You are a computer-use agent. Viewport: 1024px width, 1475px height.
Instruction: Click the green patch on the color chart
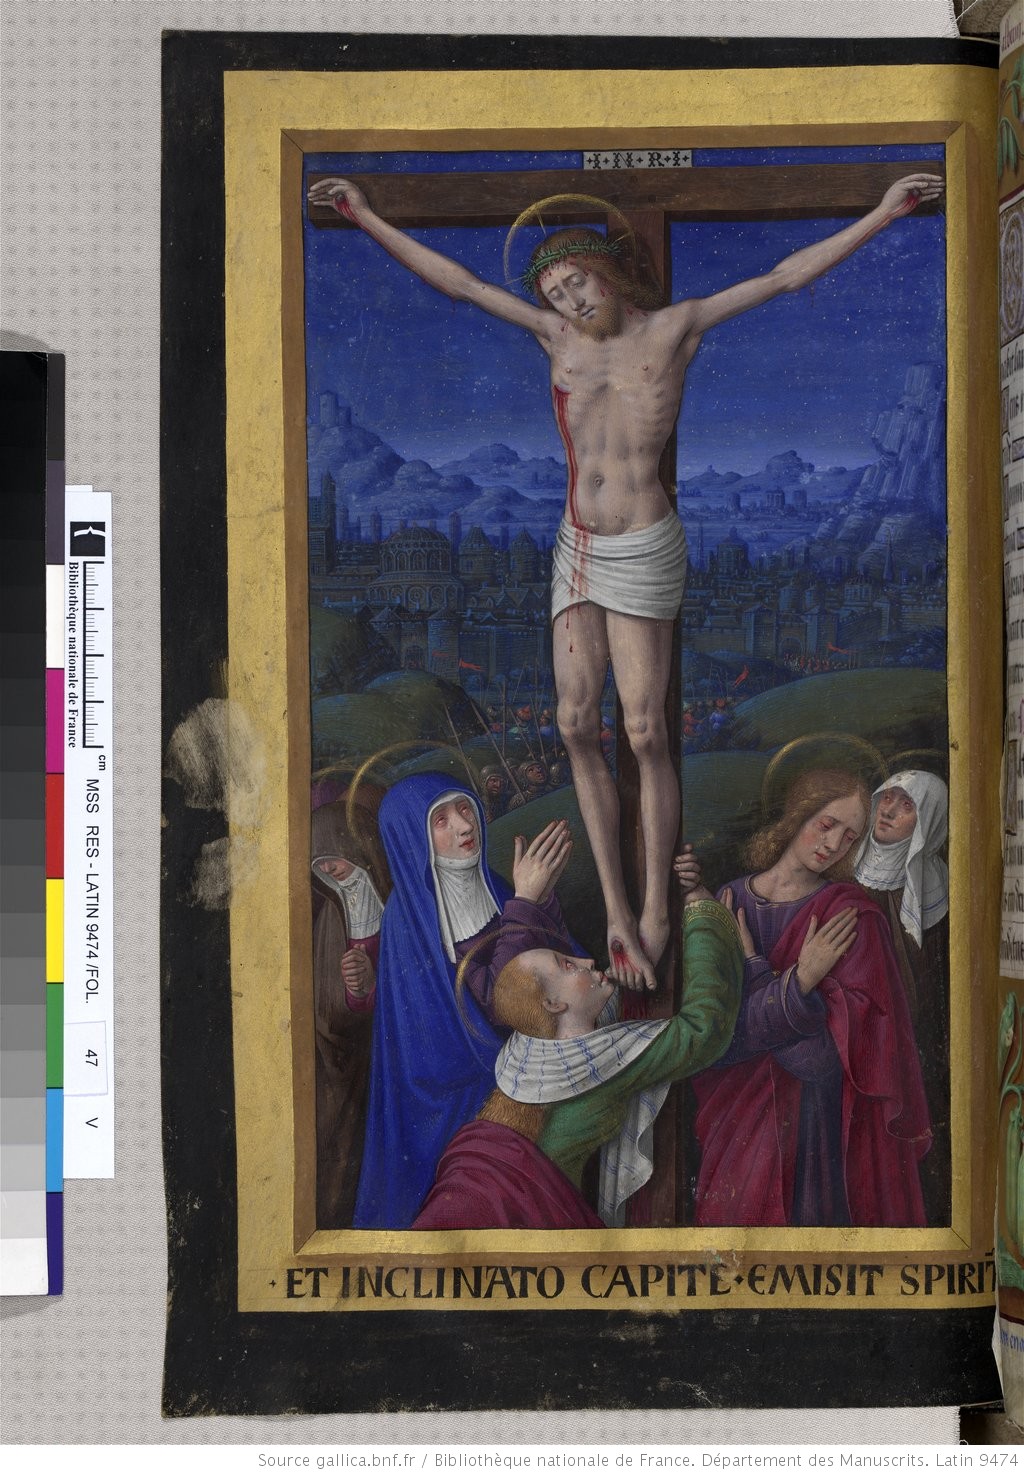pos(55,1036)
